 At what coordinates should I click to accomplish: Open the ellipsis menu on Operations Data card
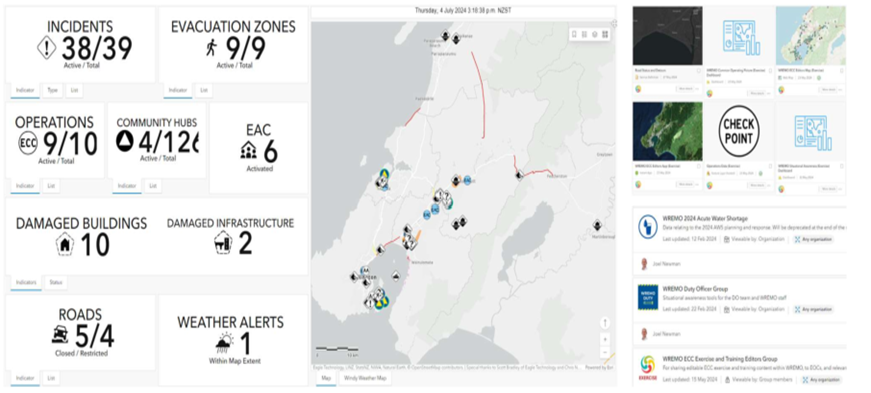pyautogui.click(x=769, y=185)
